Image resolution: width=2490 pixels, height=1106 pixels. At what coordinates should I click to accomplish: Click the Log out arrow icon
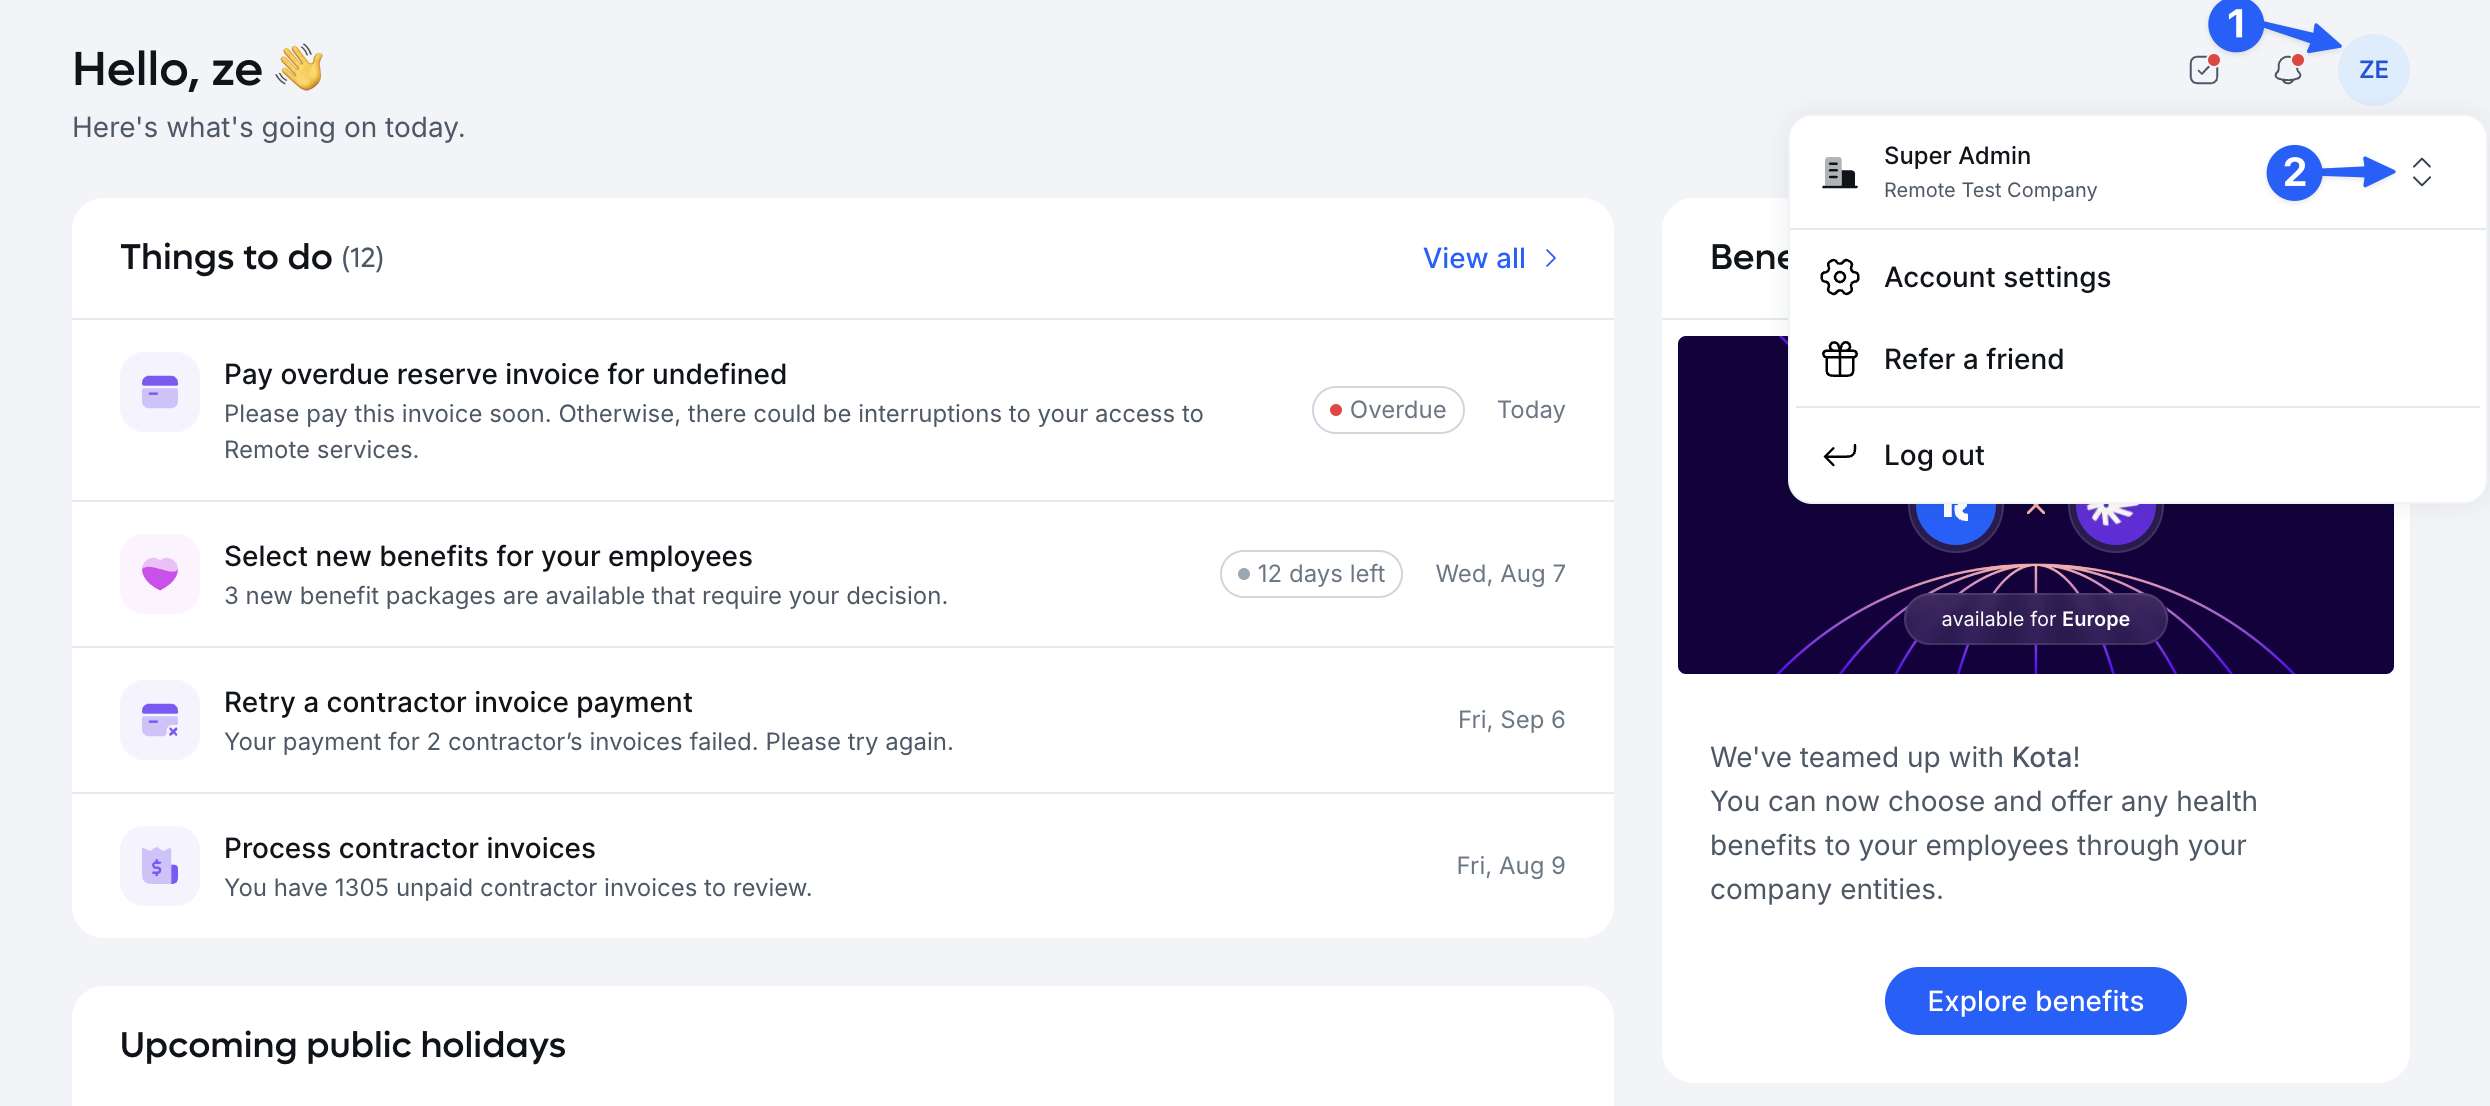(x=1839, y=455)
